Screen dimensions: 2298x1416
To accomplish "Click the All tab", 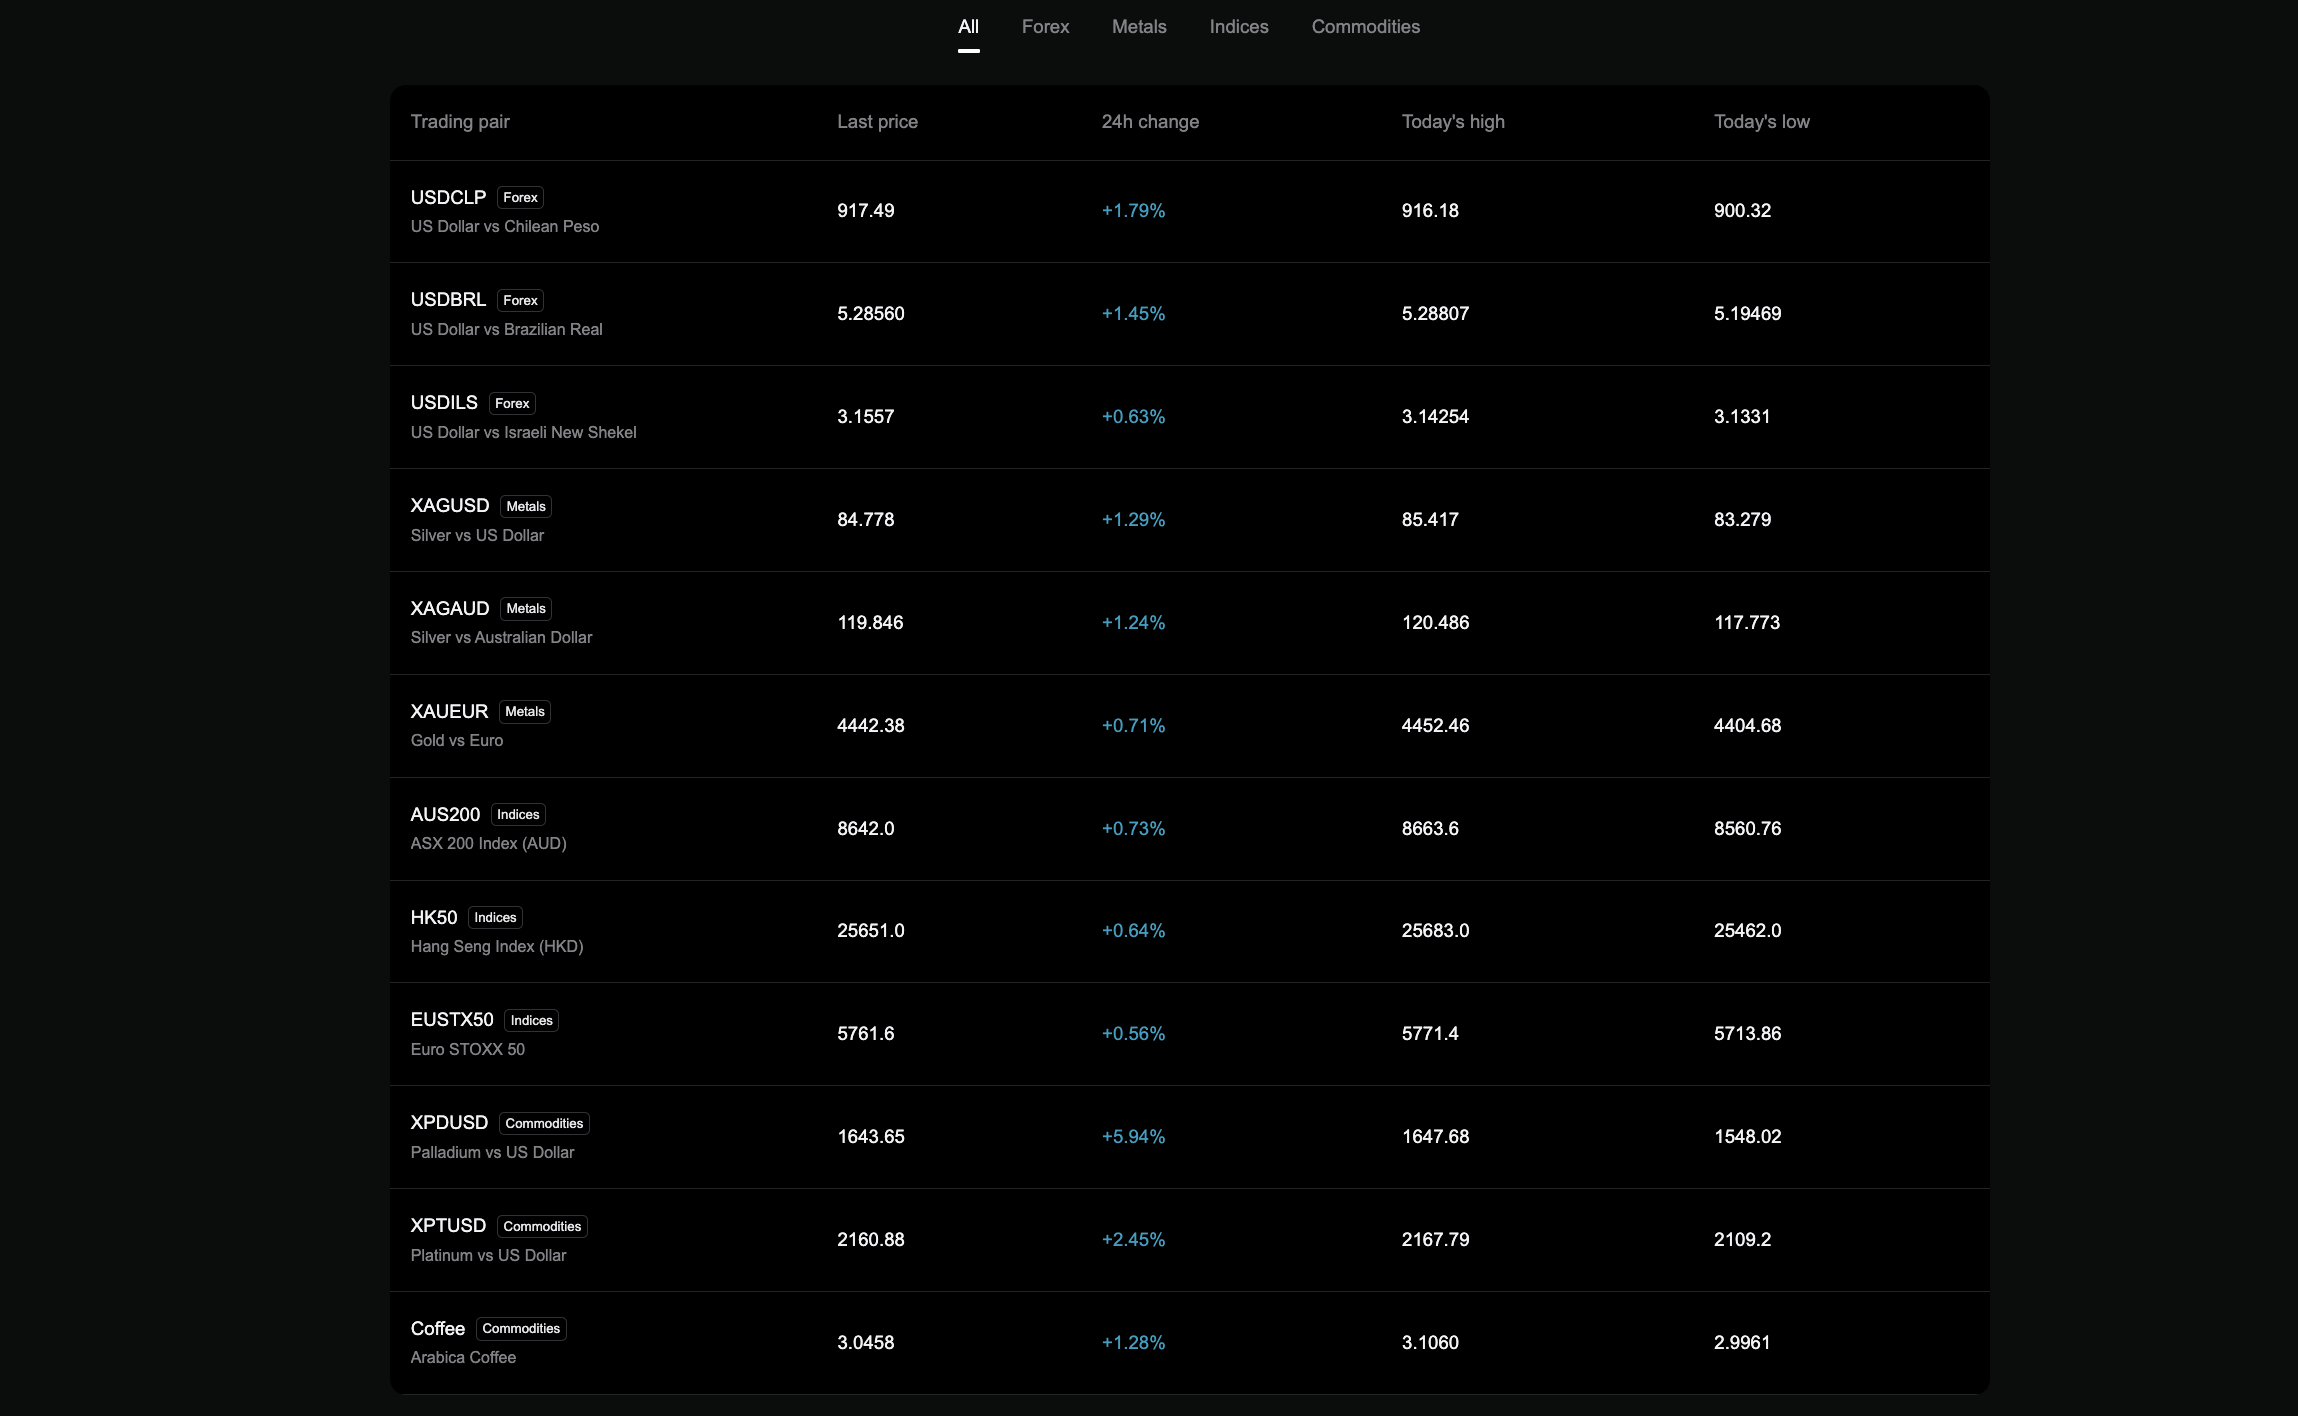I will click(968, 27).
